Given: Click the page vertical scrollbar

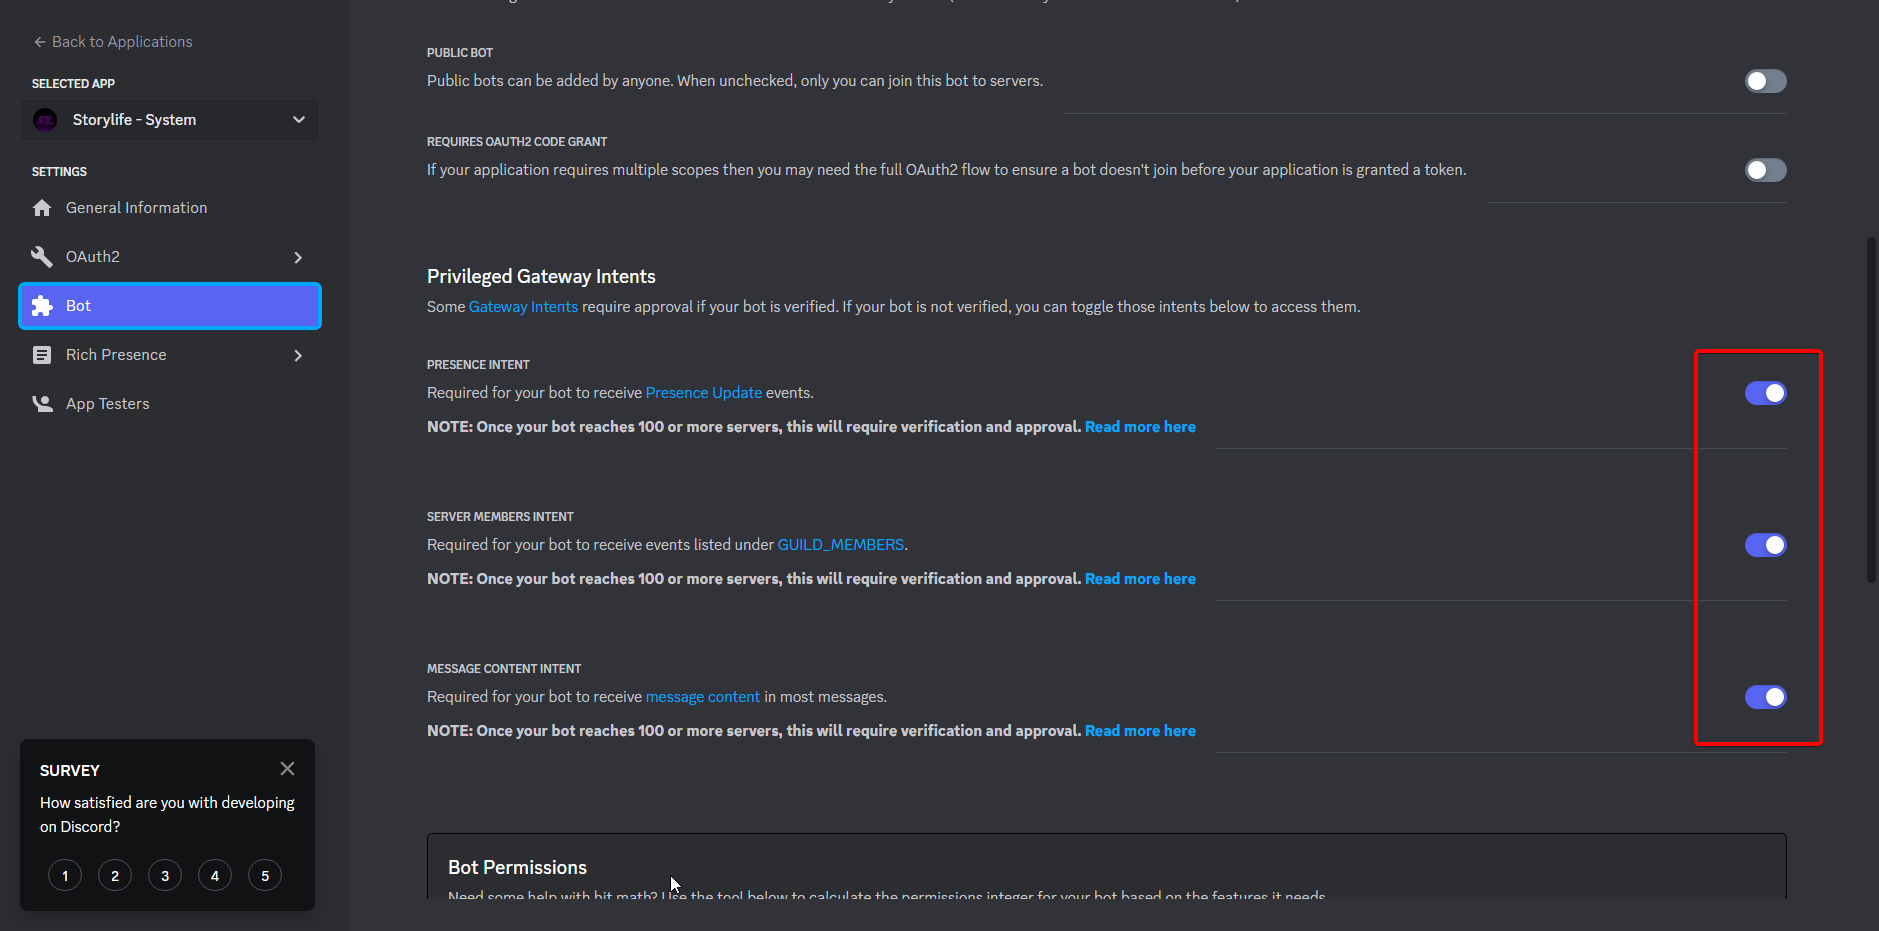Looking at the screenshot, I should click(1871, 410).
